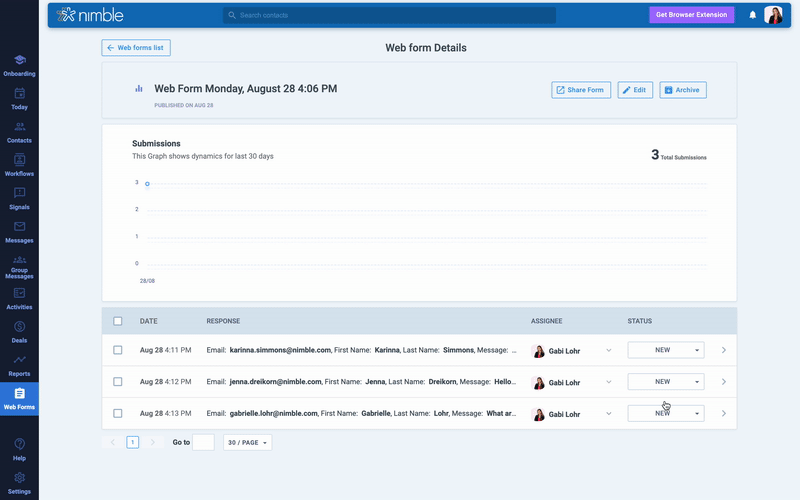
Task: Click the user profile avatar
Action: coord(774,15)
